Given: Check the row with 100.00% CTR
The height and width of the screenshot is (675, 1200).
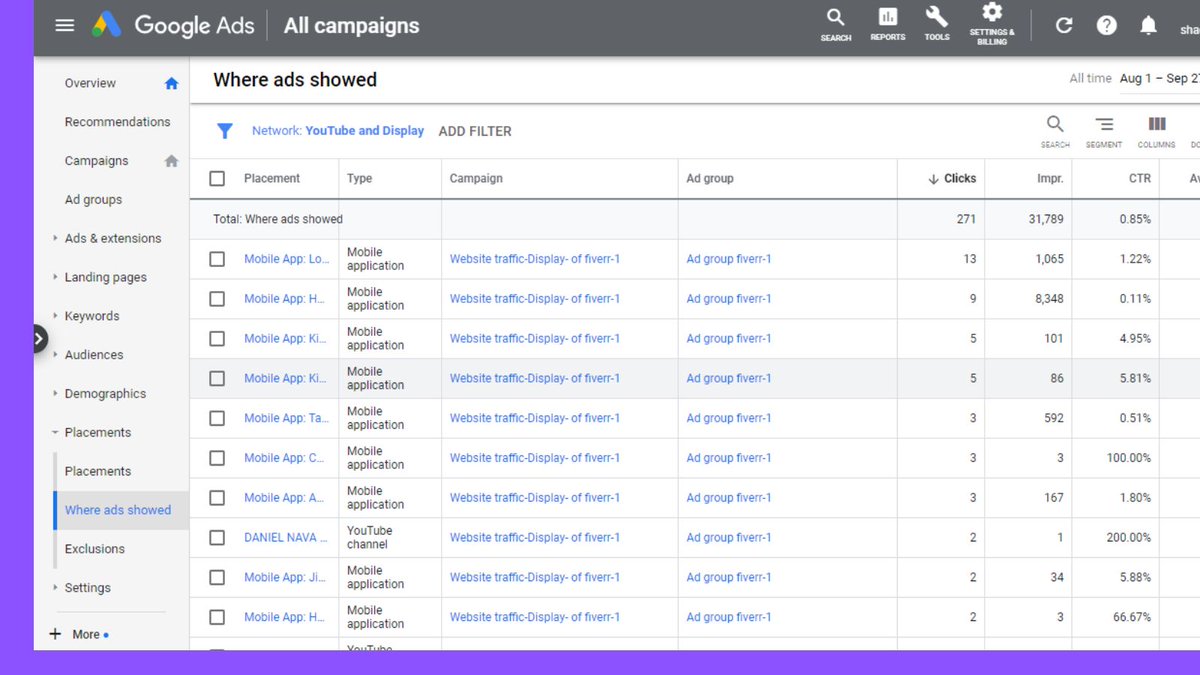Looking at the screenshot, I should (217, 458).
